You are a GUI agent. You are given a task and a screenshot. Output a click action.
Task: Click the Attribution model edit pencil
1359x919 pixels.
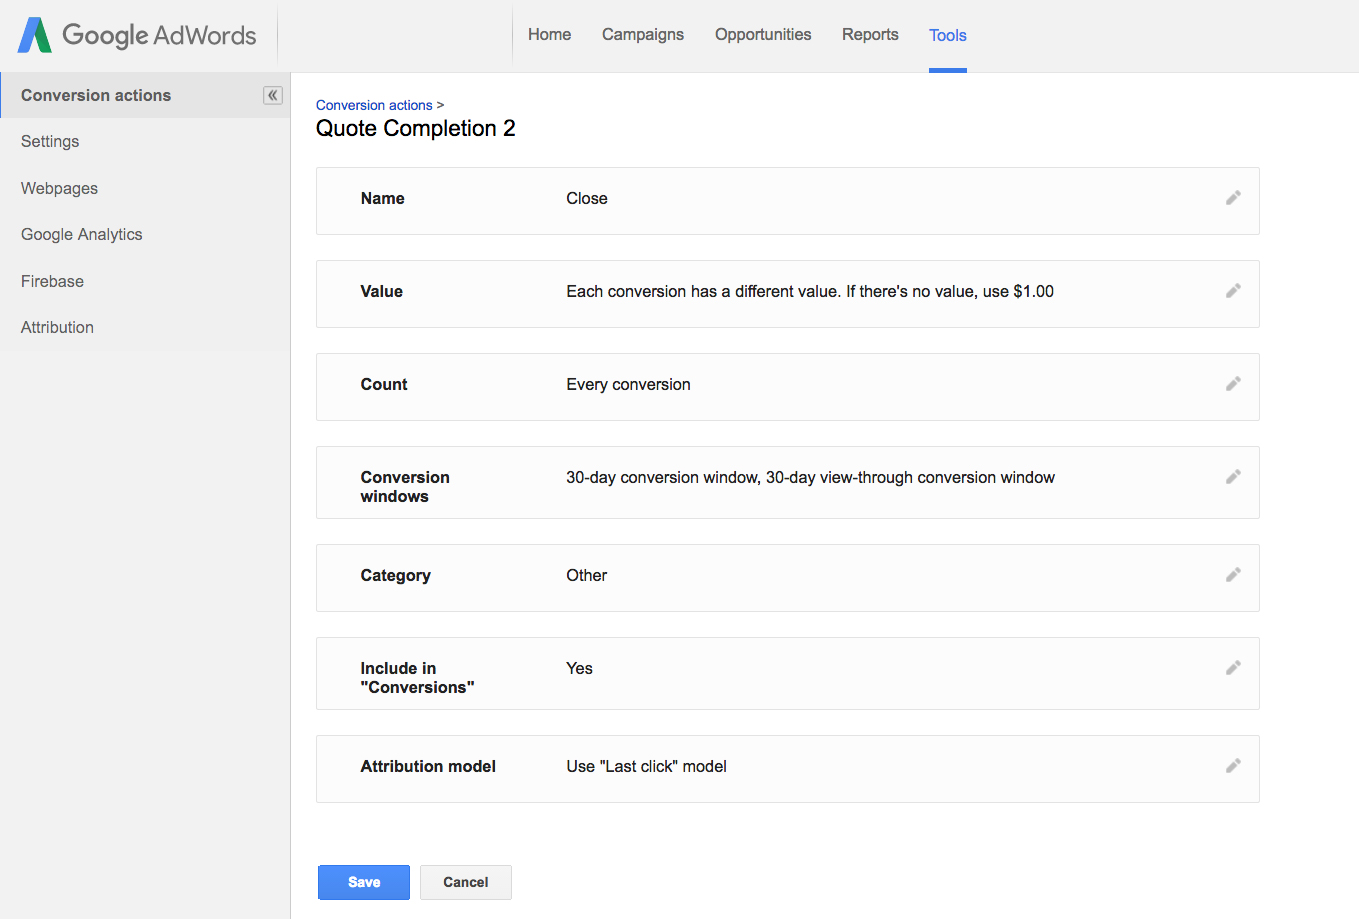pyautogui.click(x=1233, y=766)
